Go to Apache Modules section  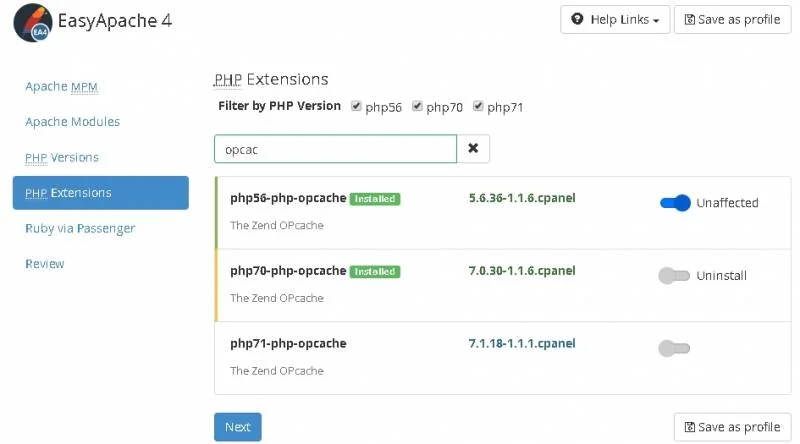click(x=72, y=122)
